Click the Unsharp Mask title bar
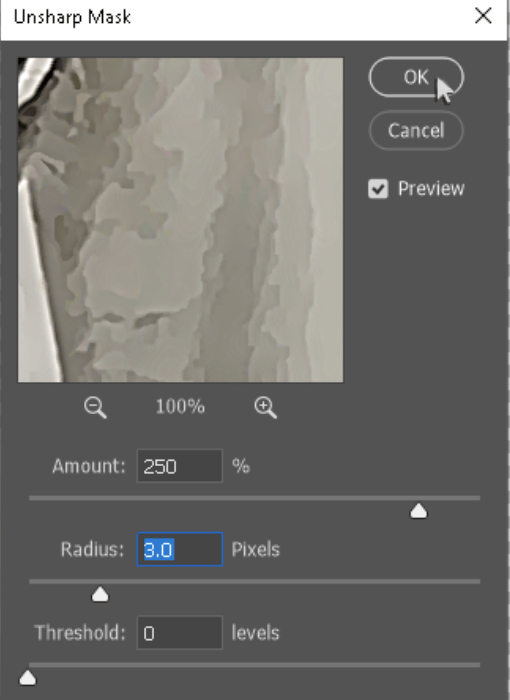This screenshot has width=510, height=700. point(232,18)
